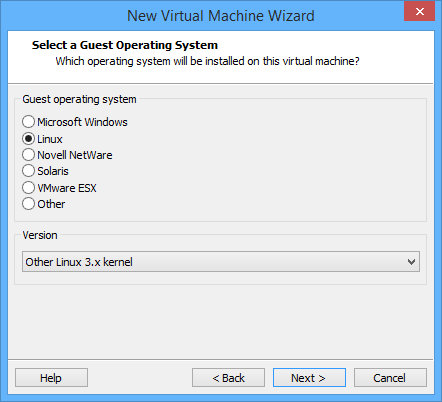The image size is (442, 402).
Task: Click the Version group label
Action: pyautogui.click(x=40, y=235)
